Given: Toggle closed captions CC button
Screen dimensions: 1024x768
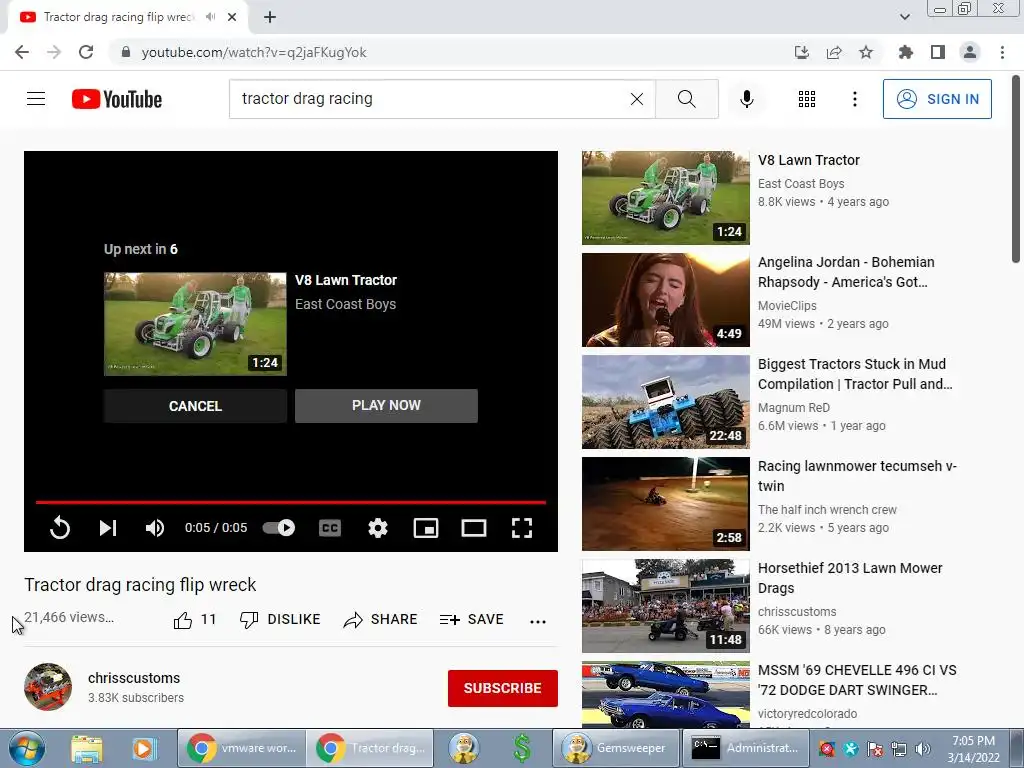Looking at the screenshot, I should pyautogui.click(x=330, y=528).
